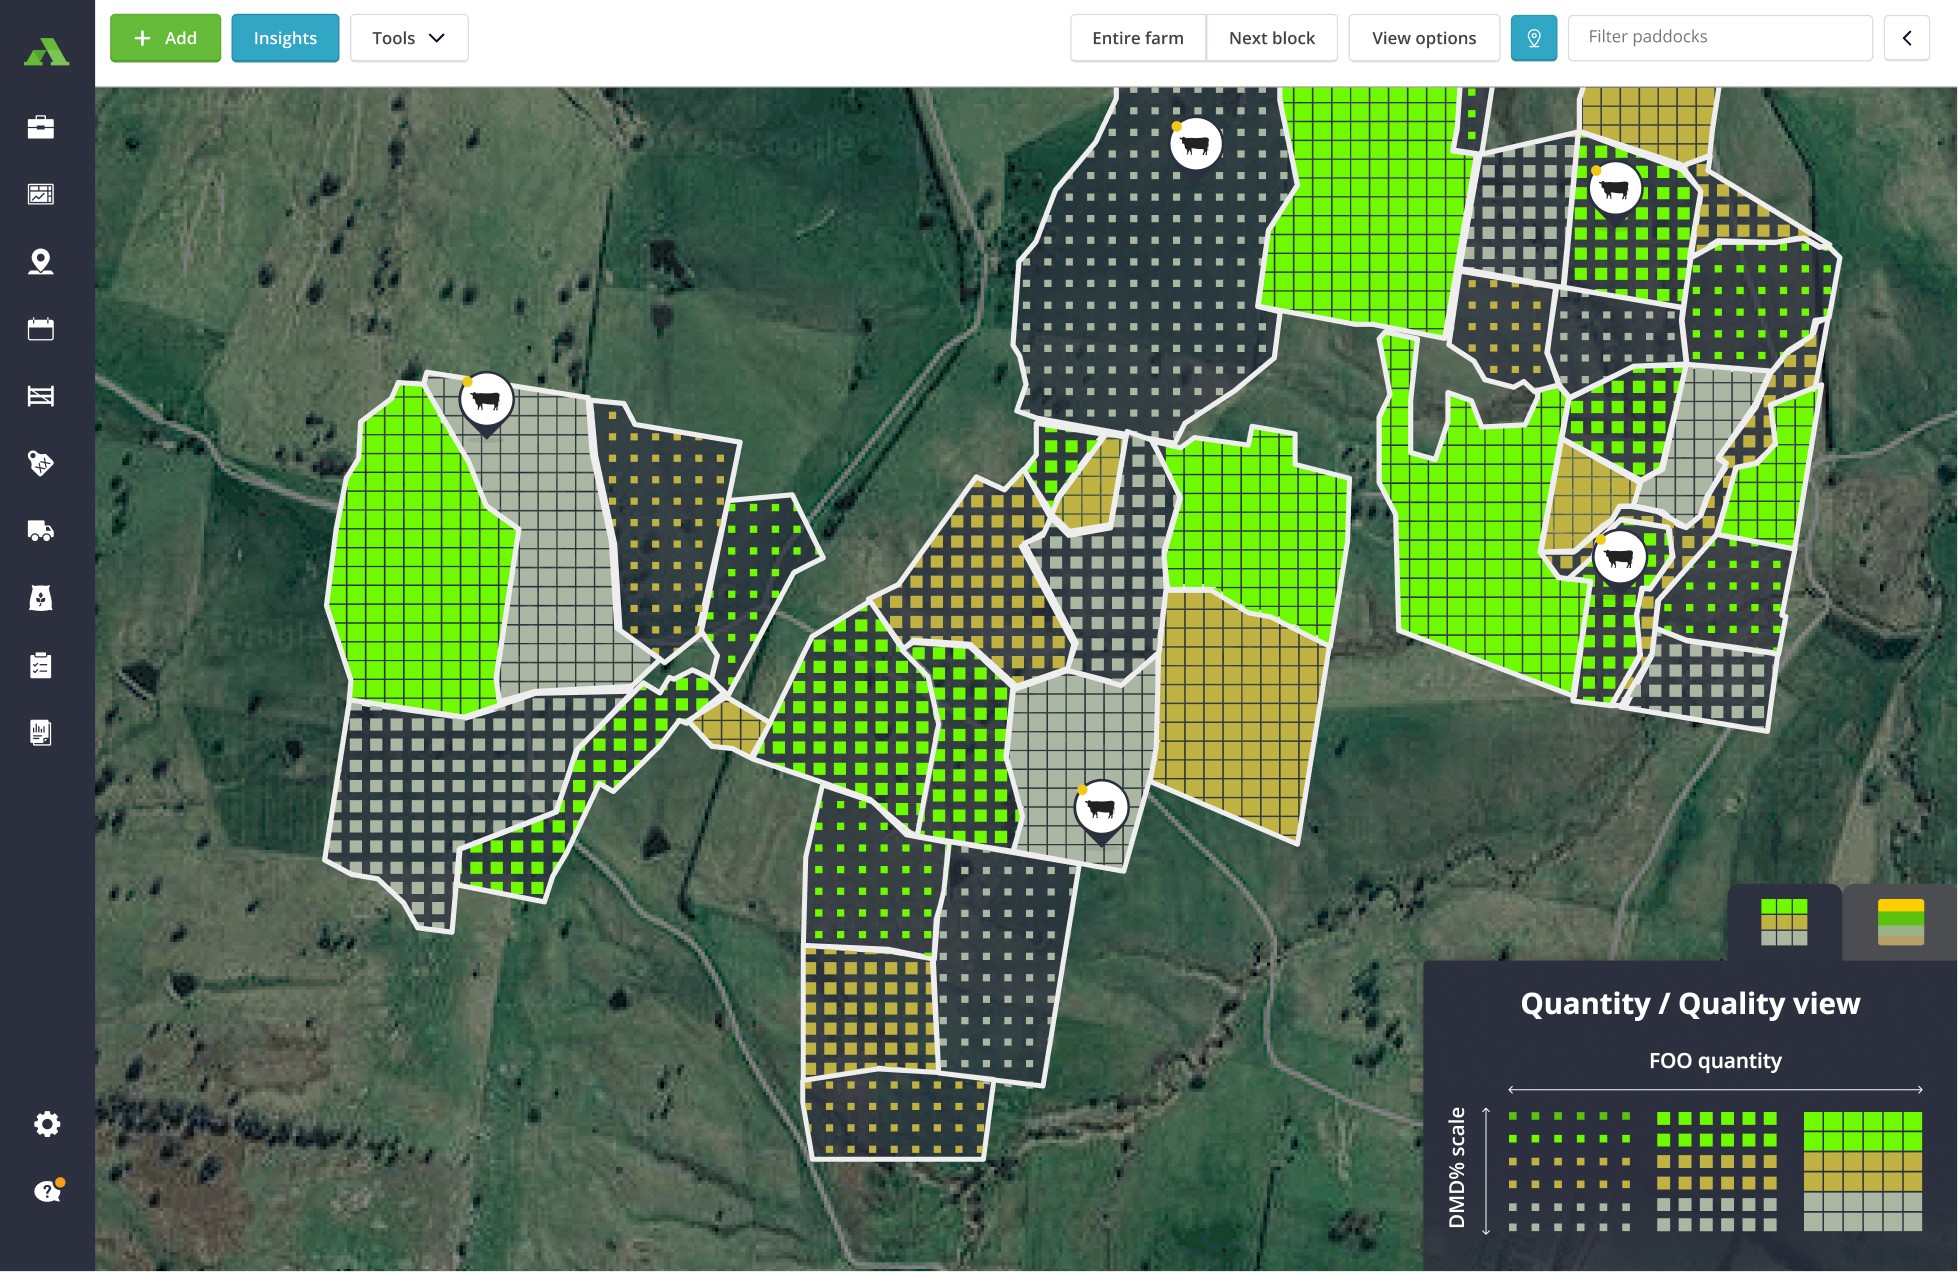Switch to the striped color legend tab
Screen dimensions: 1958x1272
point(1900,922)
